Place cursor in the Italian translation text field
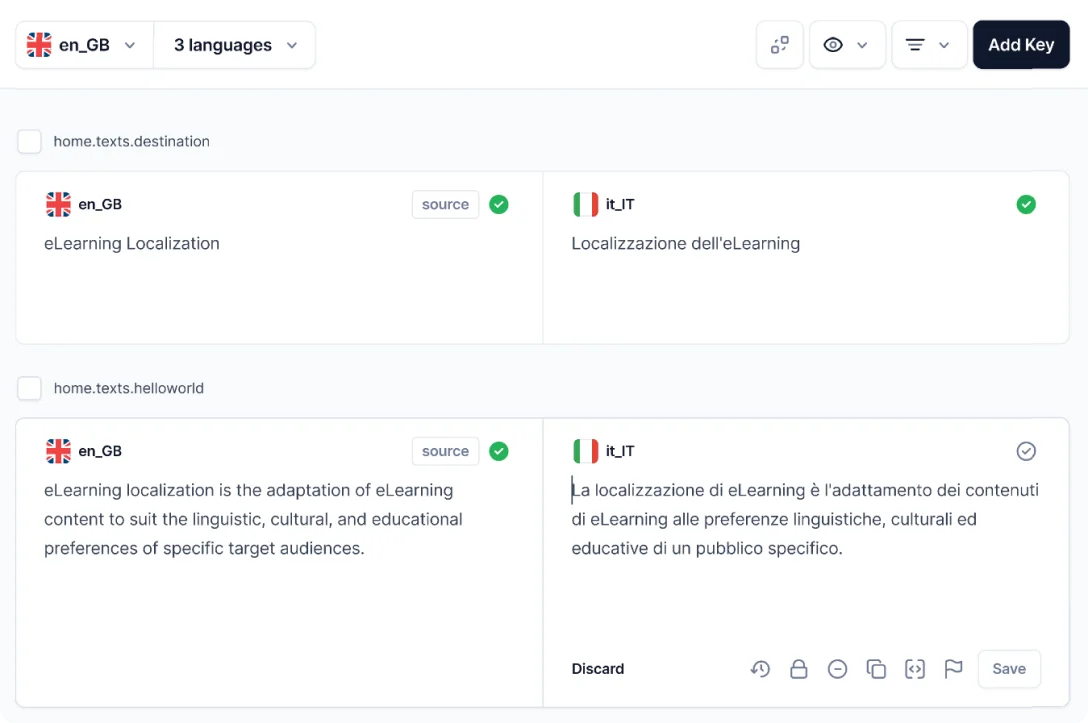The height and width of the screenshot is (723, 1088). coord(800,519)
